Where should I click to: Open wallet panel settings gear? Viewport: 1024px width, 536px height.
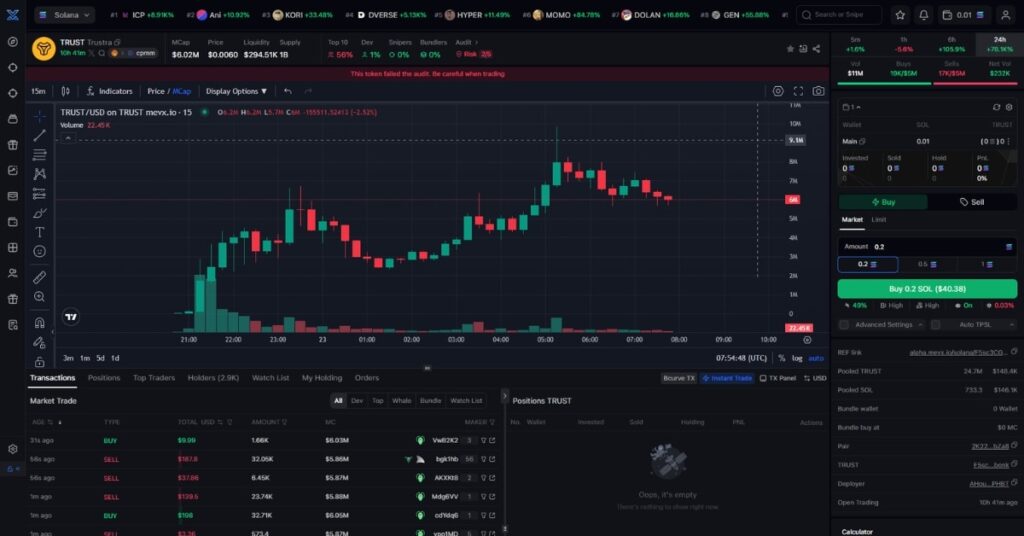[1009, 107]
